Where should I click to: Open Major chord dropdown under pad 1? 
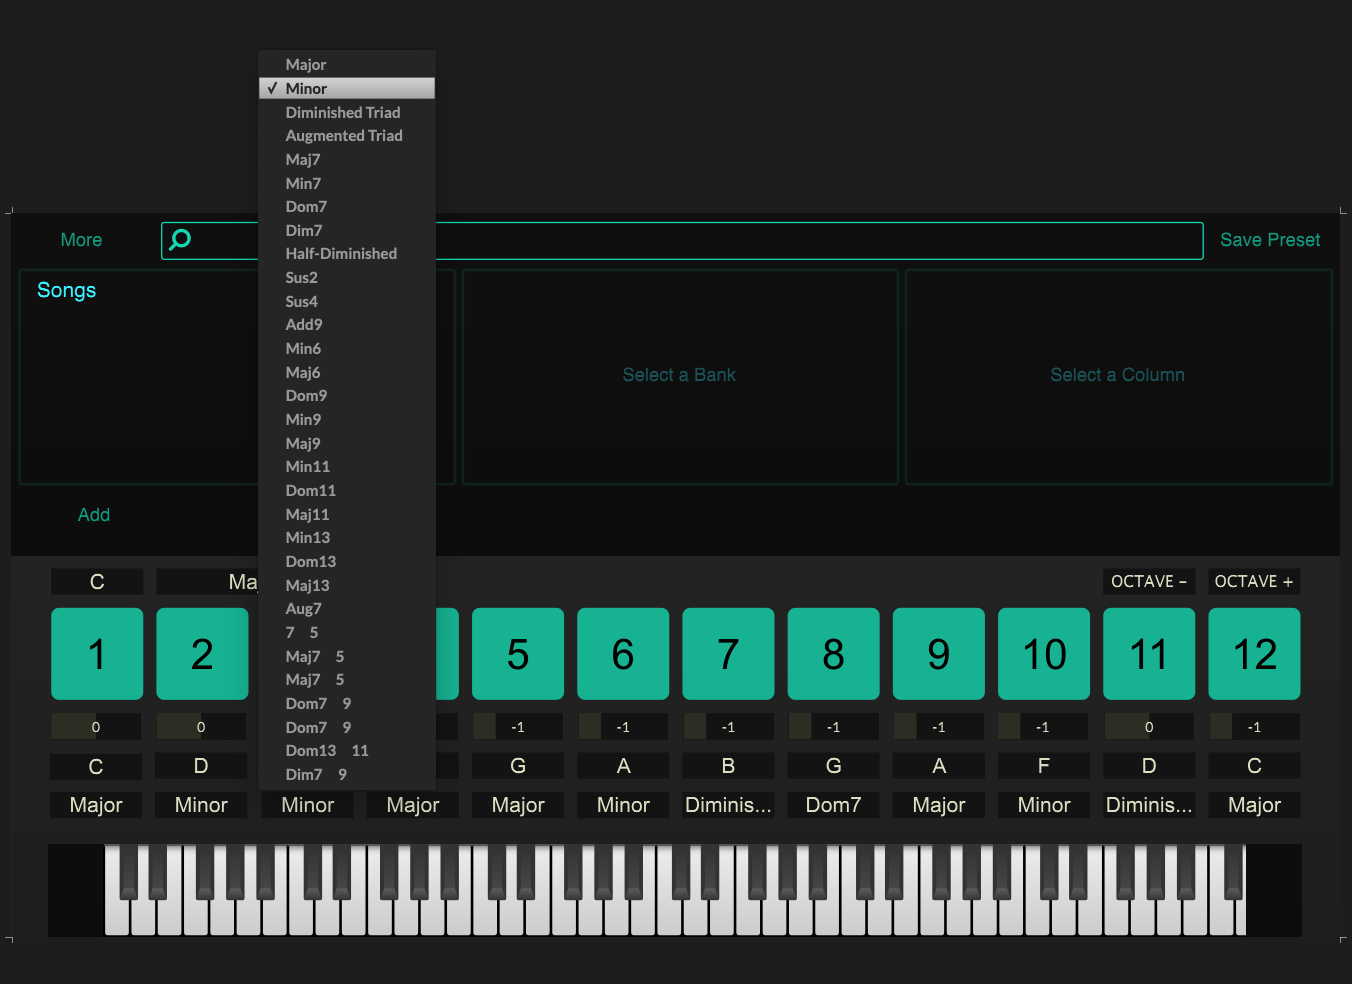(x=96, y=805)
